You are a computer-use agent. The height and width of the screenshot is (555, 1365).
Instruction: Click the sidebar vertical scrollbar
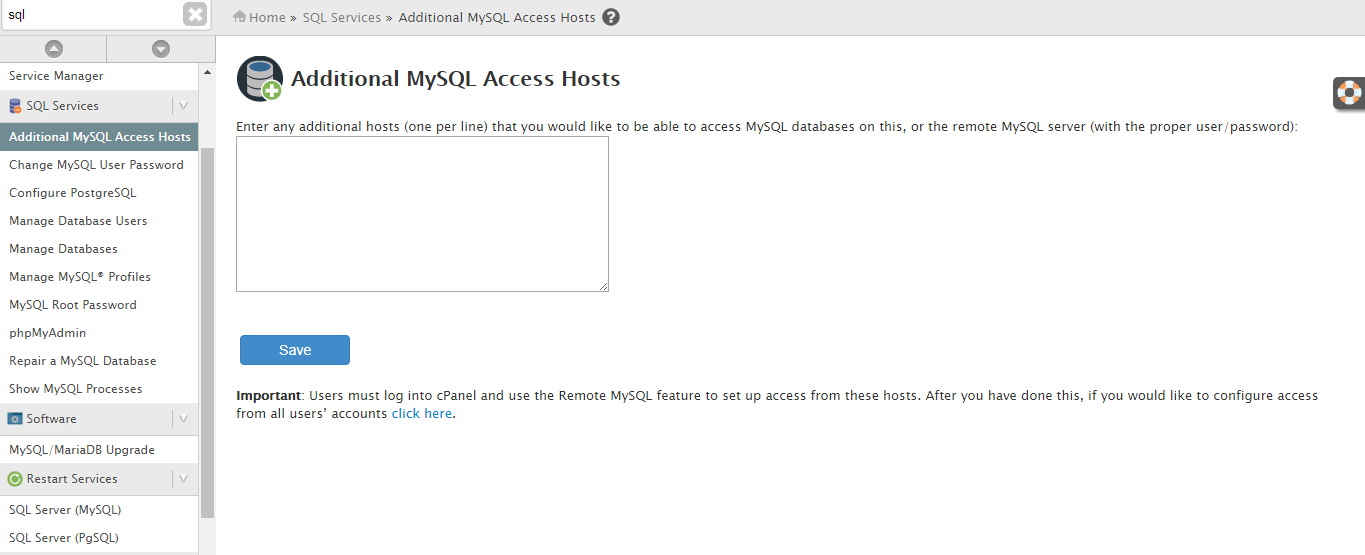point(207,330)
